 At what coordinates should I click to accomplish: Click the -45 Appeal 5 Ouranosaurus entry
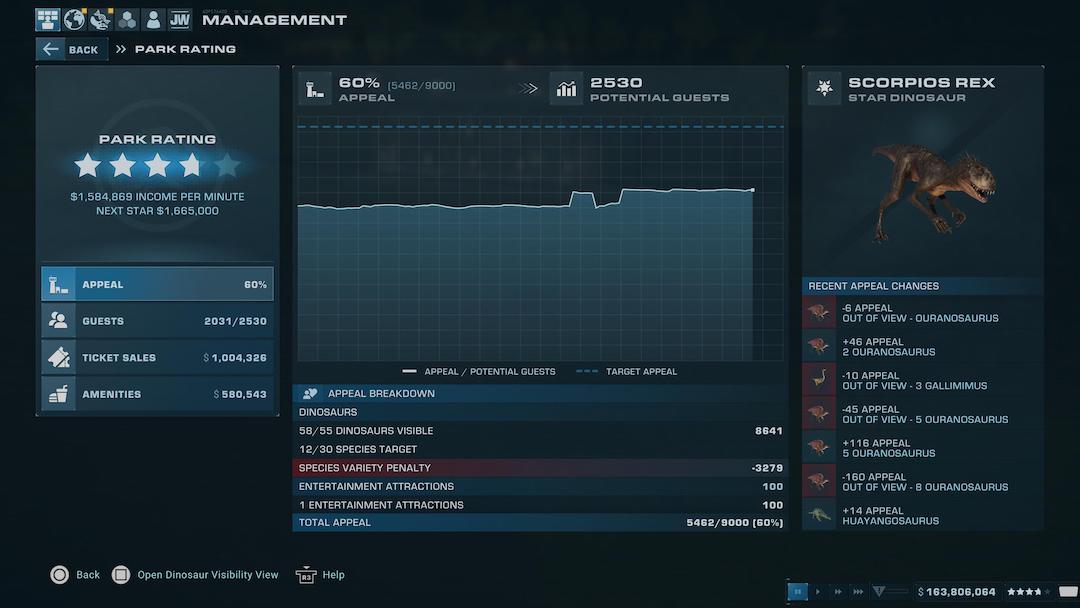coord(922,414)
